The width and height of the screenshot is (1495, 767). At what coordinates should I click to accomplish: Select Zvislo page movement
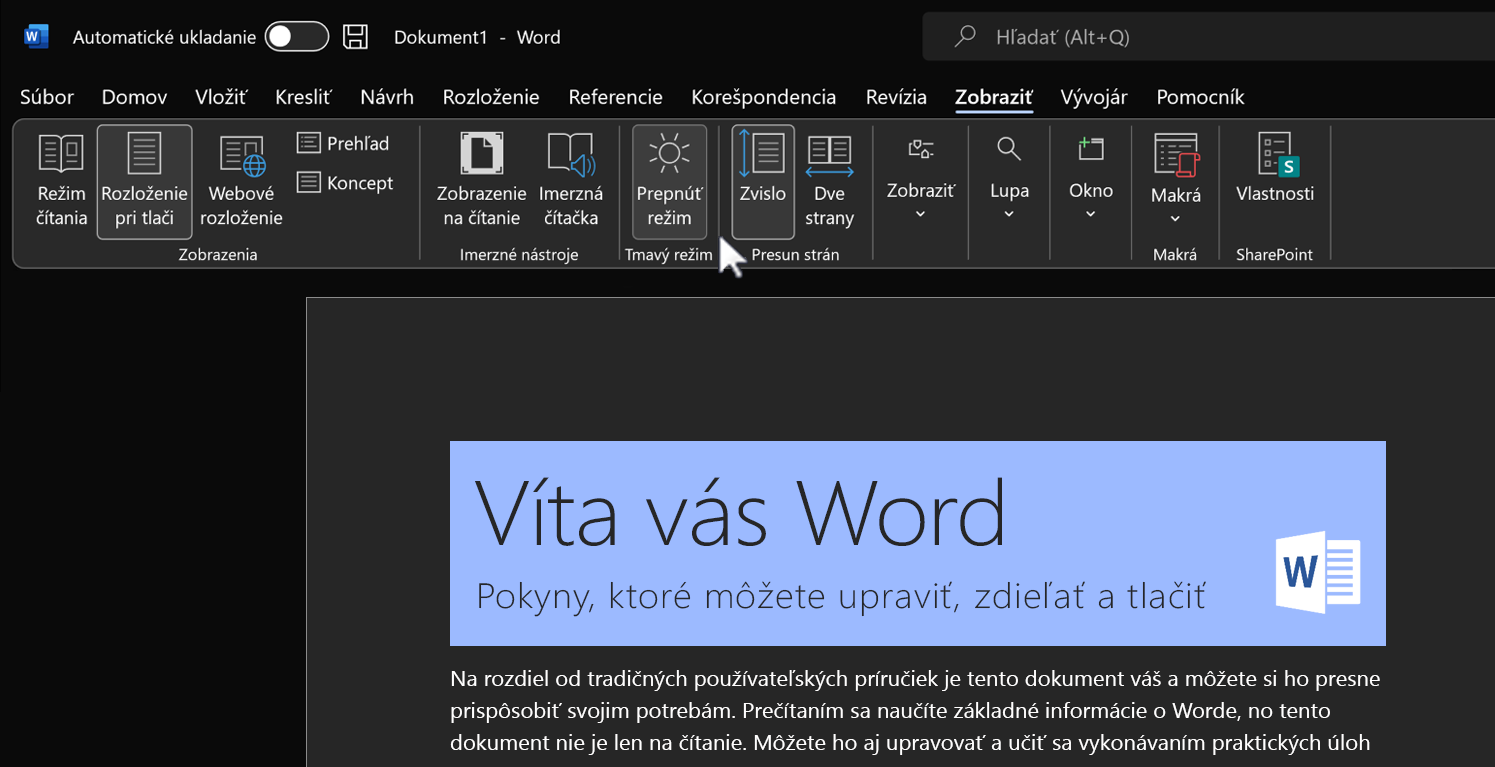763,181
